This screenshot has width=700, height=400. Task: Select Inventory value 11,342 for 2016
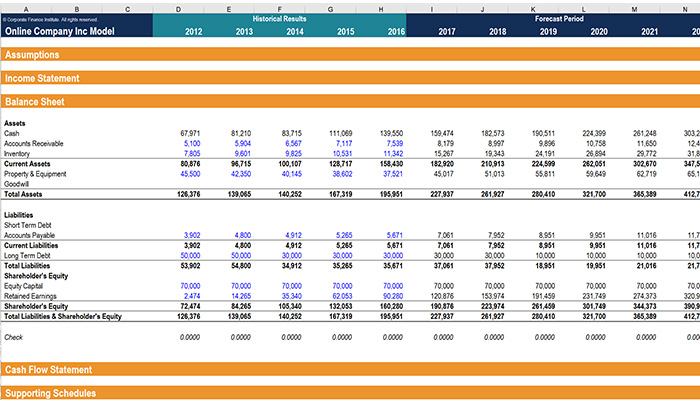tap(393, 154)
